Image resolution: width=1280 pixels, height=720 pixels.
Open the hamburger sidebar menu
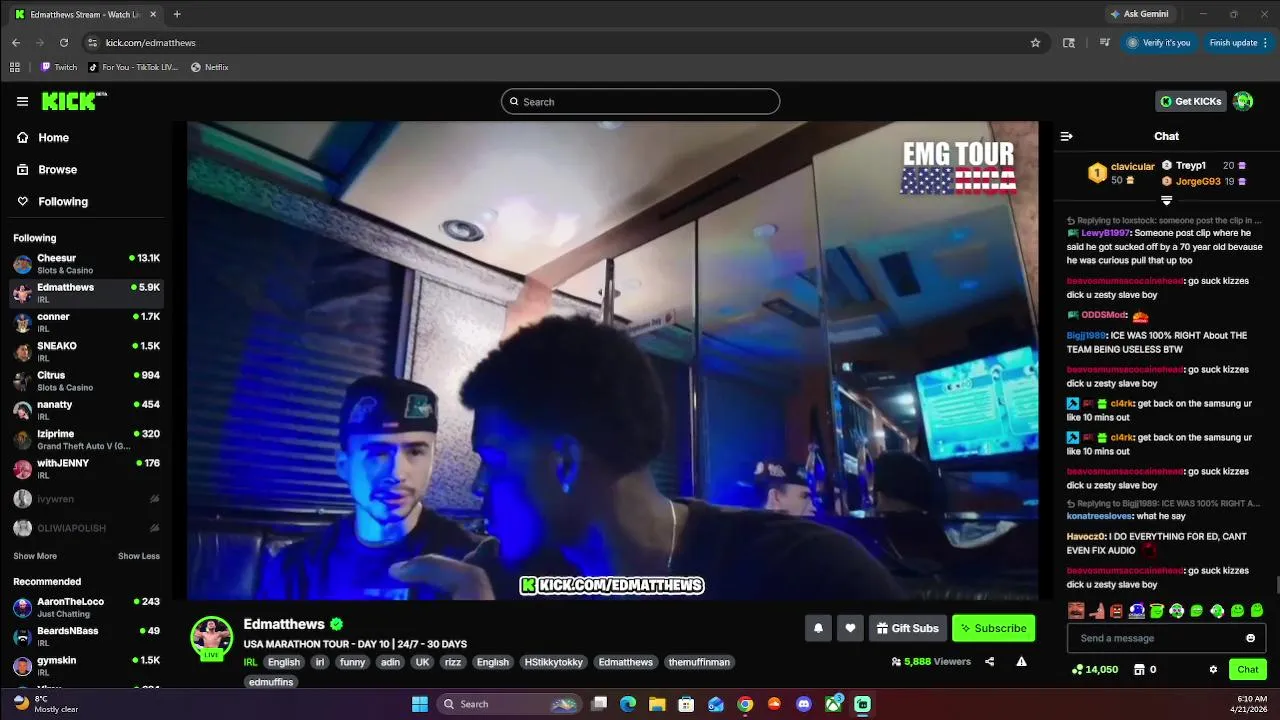pos(22,101)
